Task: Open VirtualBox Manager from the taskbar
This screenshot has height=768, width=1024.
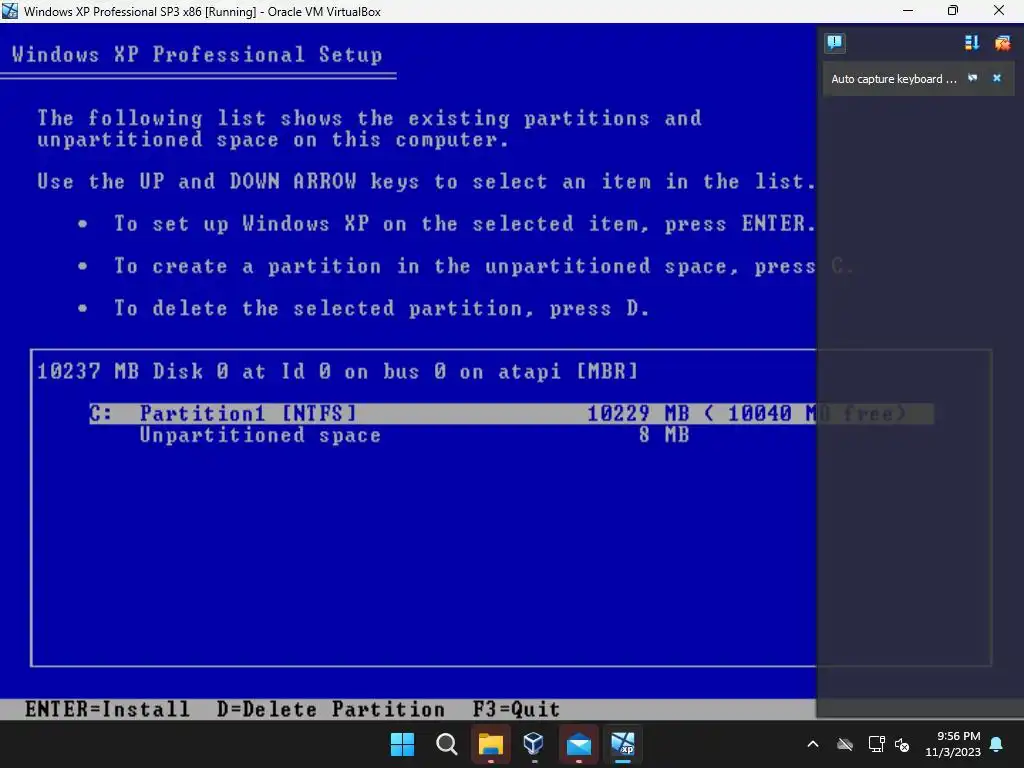Action: pos(534,744)
